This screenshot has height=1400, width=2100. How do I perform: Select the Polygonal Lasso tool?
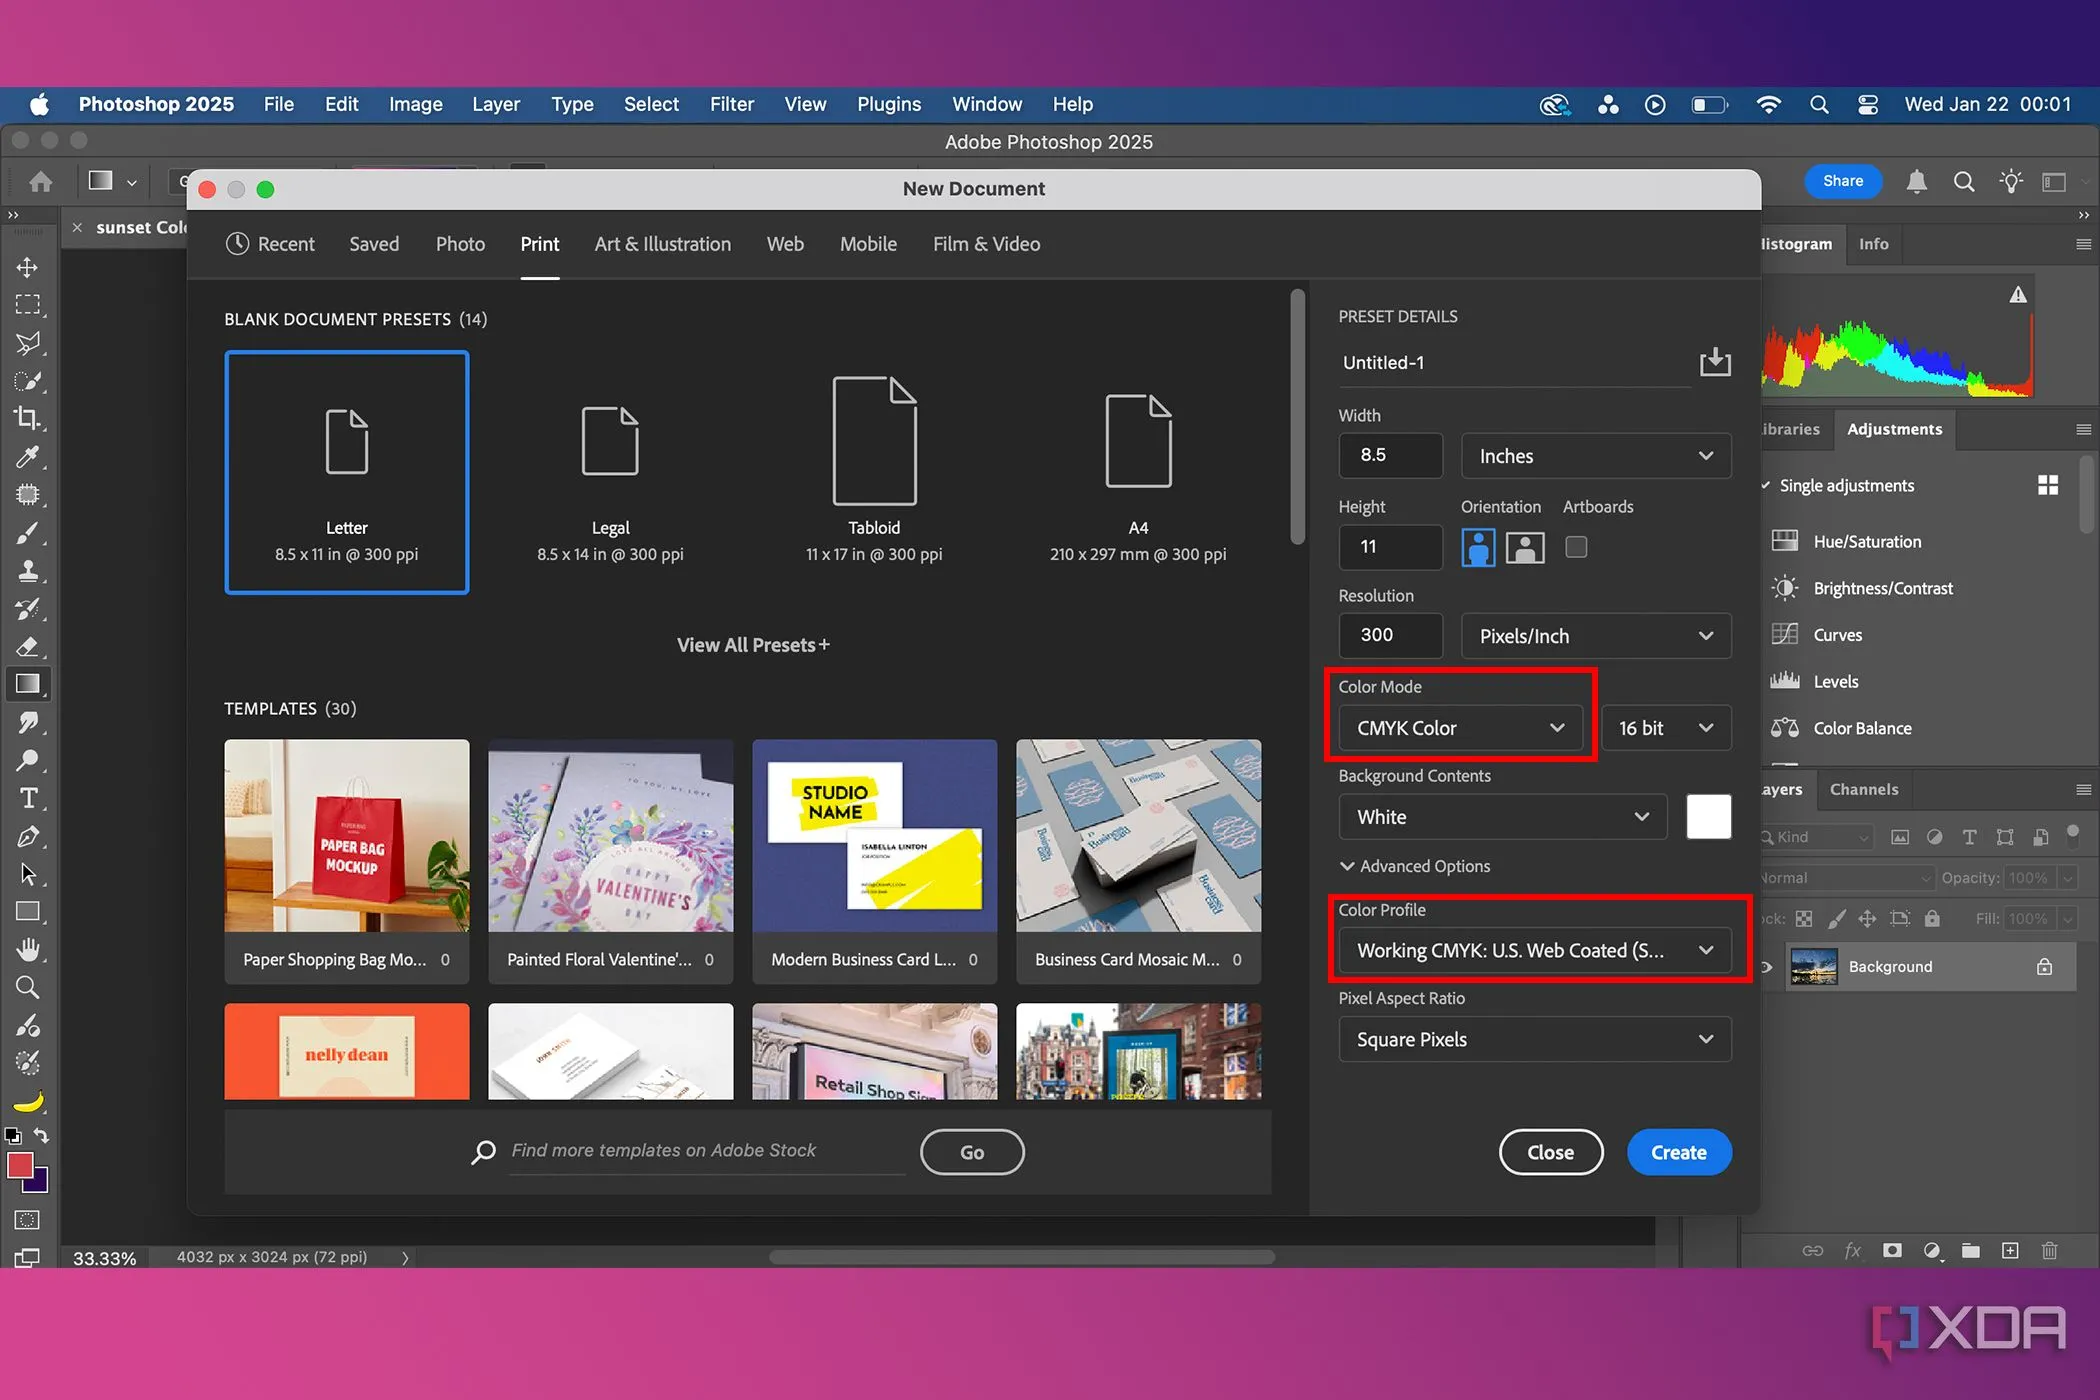[27, 343]
